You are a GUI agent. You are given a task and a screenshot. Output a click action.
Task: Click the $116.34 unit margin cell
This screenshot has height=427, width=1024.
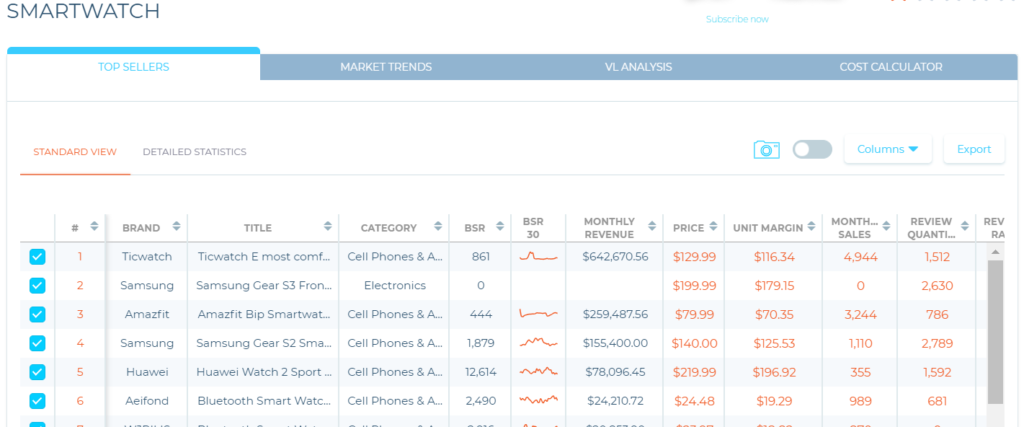pyautogui.click(x=774, y=257)
